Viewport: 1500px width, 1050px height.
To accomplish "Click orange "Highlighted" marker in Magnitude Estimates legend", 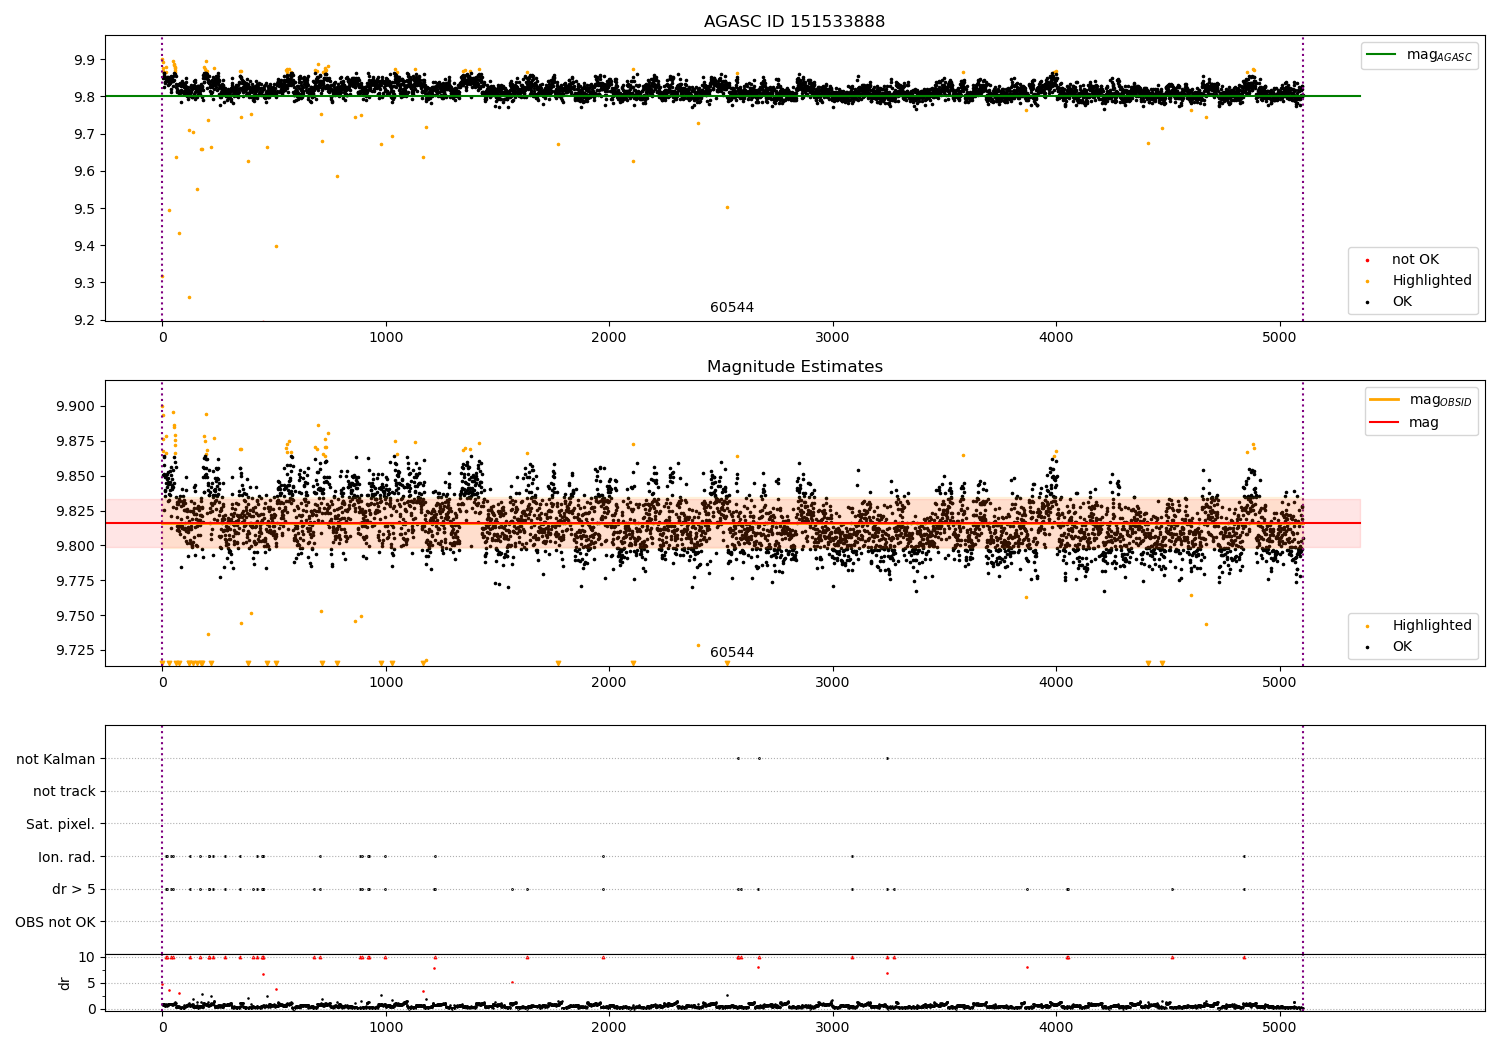I will pyautogui.click(x=1367, y=626).
